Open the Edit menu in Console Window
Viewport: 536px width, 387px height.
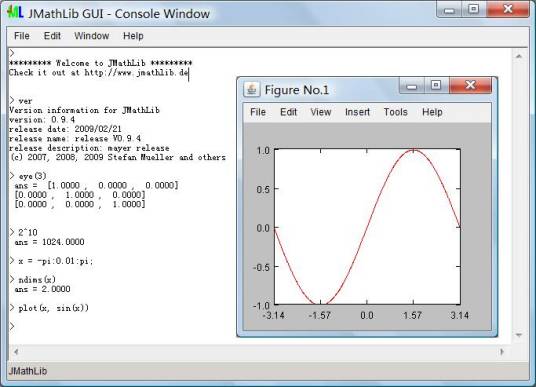pos(52,36)
